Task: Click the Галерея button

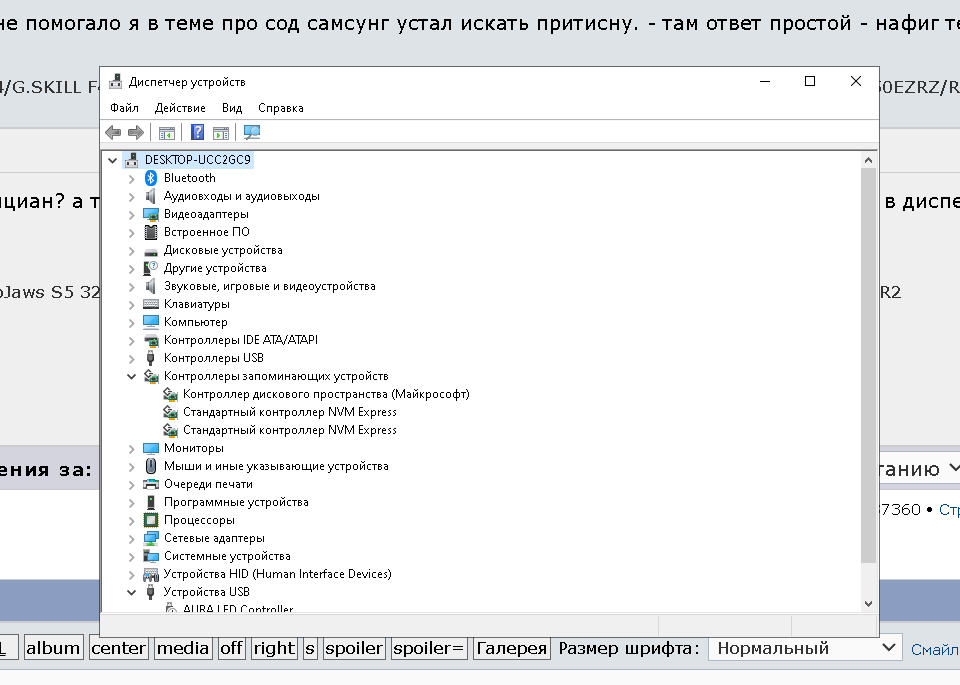Action: click(511, 648)
